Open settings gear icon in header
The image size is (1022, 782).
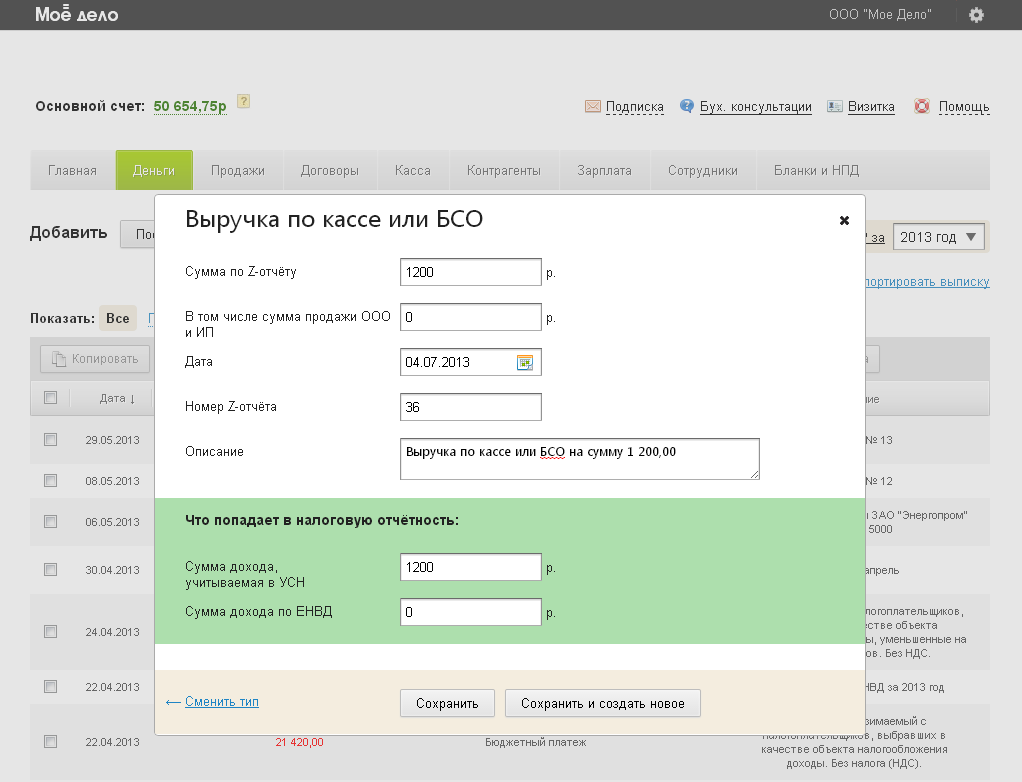pos(976,15)
